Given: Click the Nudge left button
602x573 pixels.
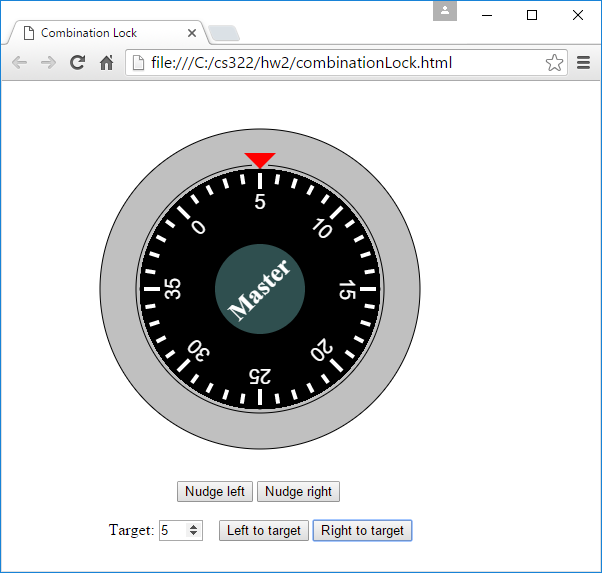Looking at the screenshot, I should (215, 492).
